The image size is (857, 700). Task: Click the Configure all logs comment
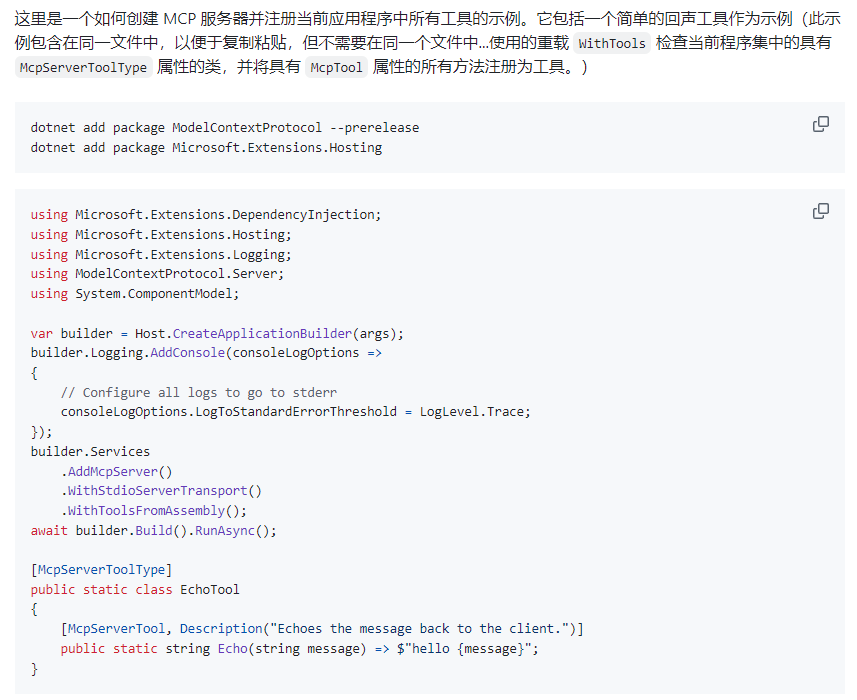[x=198, y=392]
